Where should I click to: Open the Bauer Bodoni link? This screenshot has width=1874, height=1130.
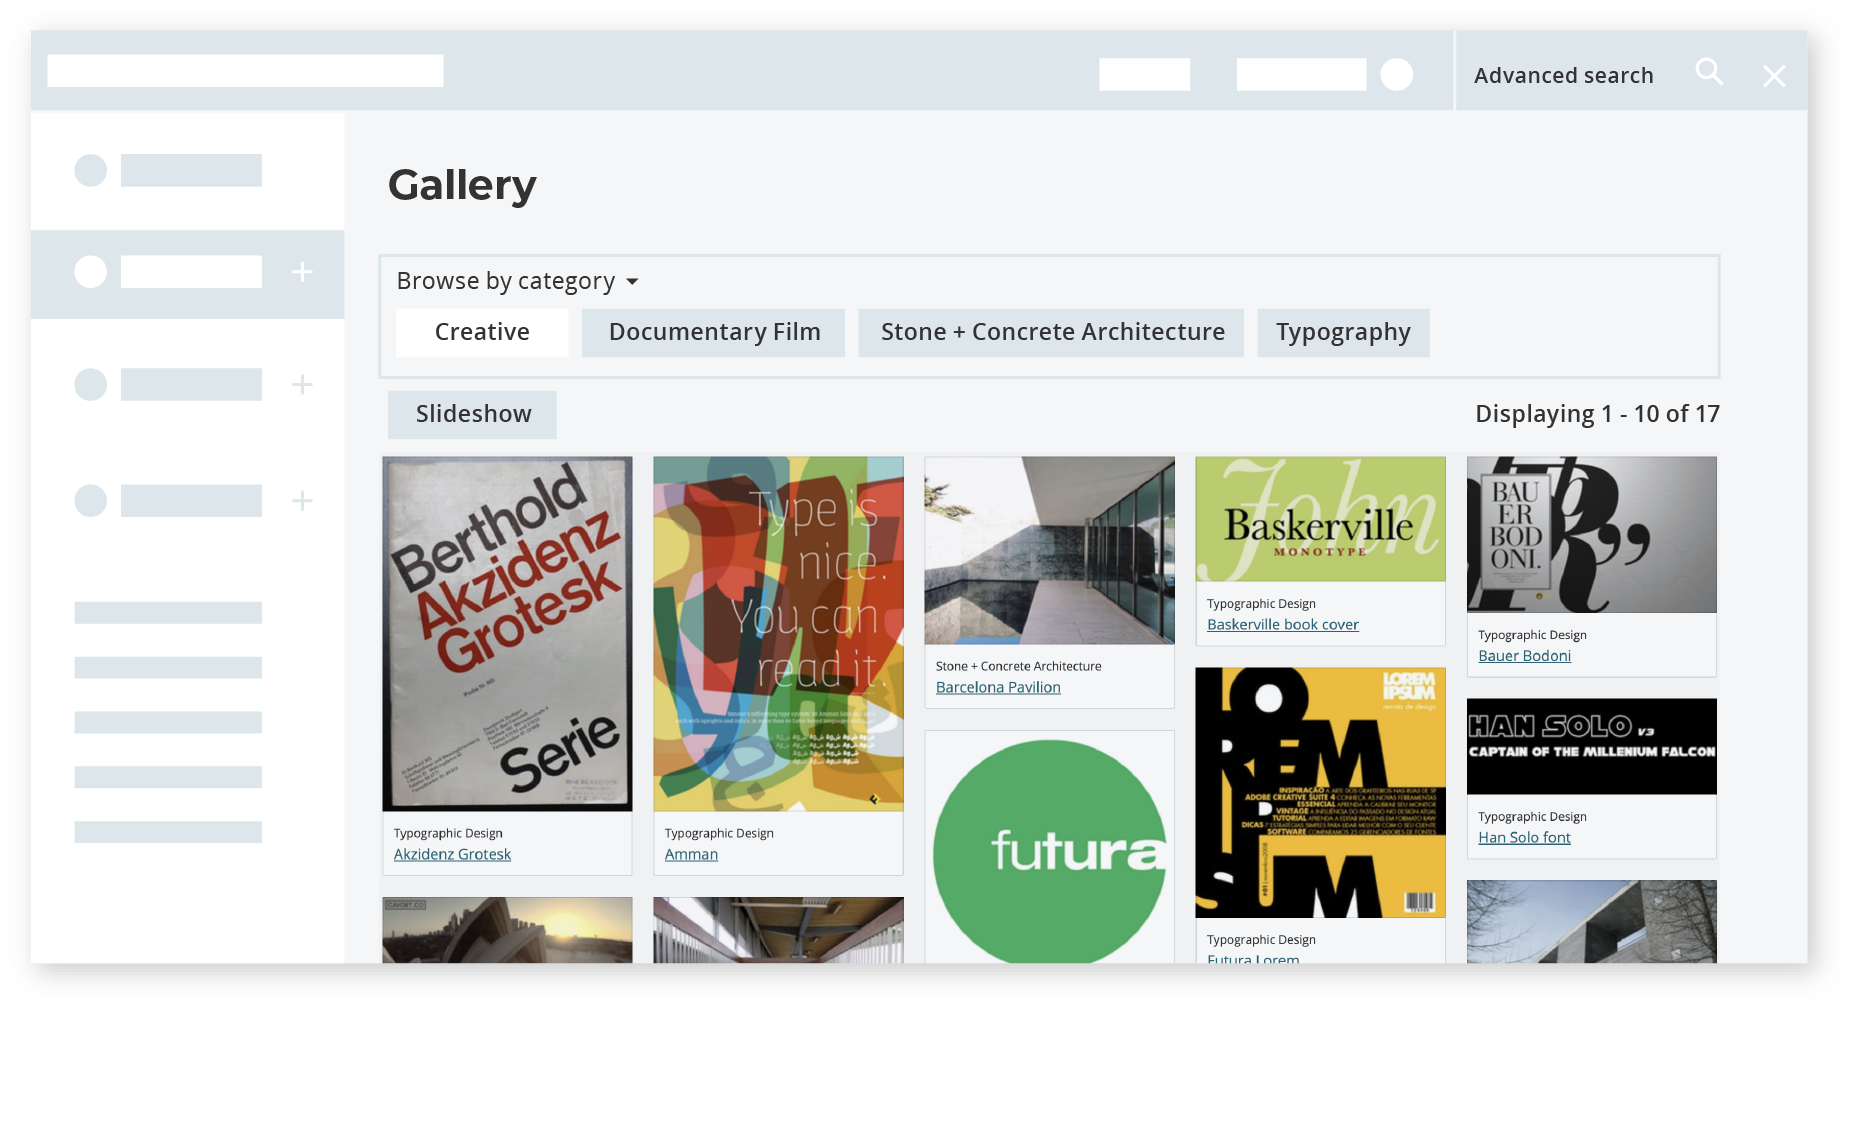point(1524,655)
